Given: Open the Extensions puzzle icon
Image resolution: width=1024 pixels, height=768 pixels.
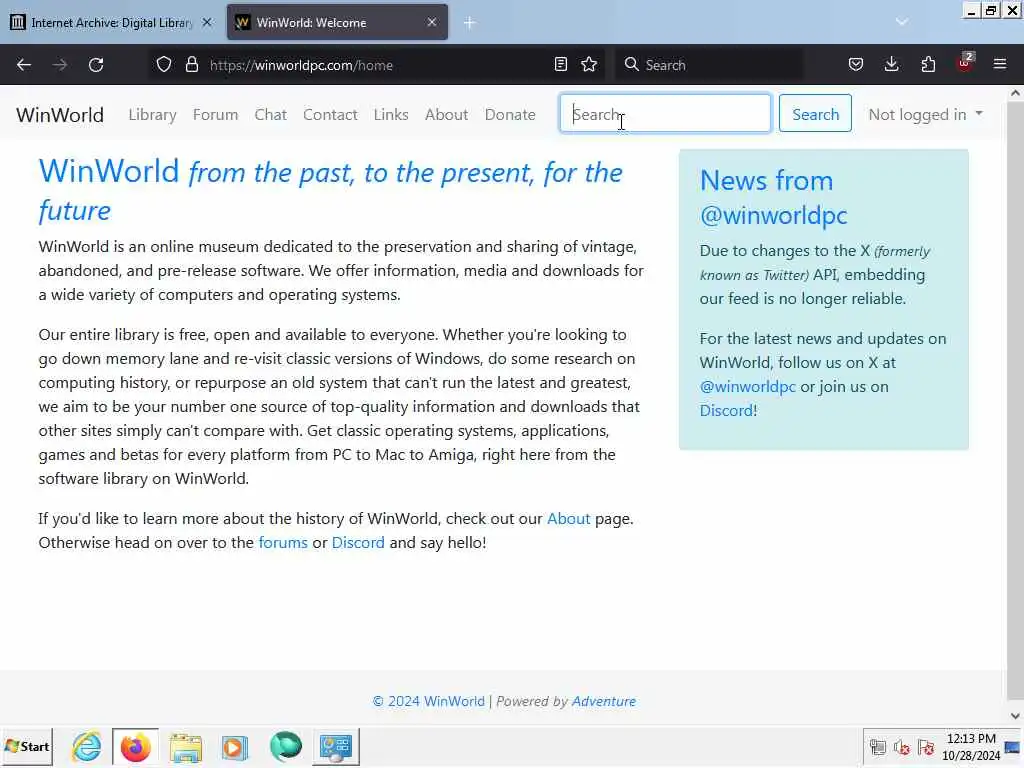Looking at the screenshot, I should click(928, 65).
